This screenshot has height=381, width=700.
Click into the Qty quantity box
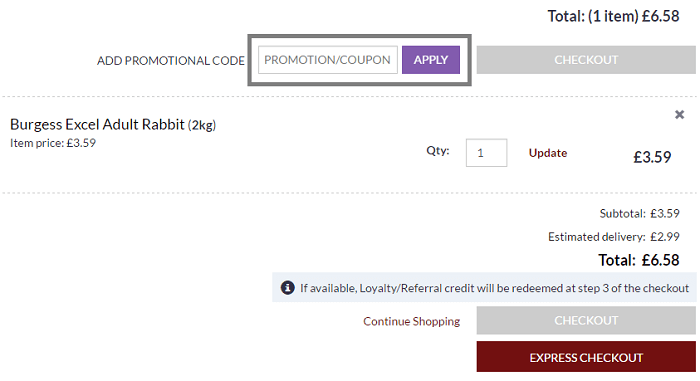[x=487, y=153]
